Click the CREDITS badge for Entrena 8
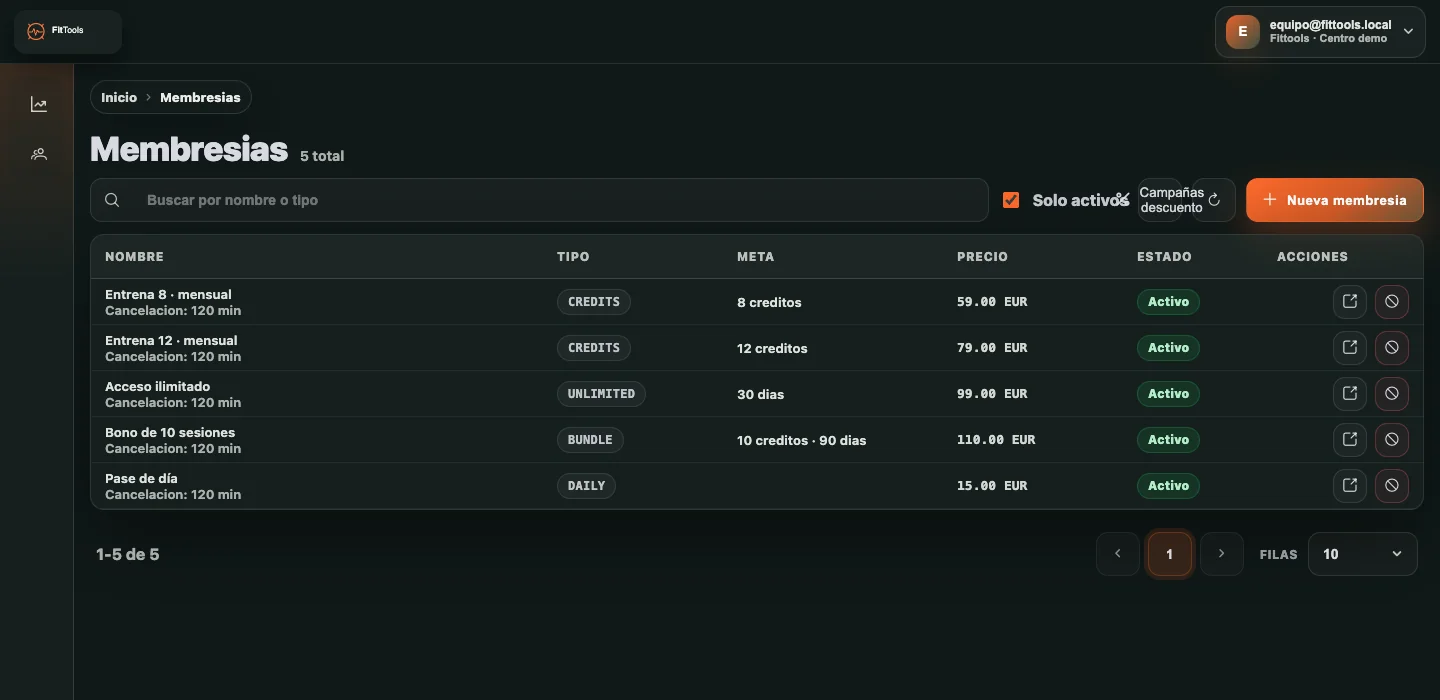 pos(594,302)
